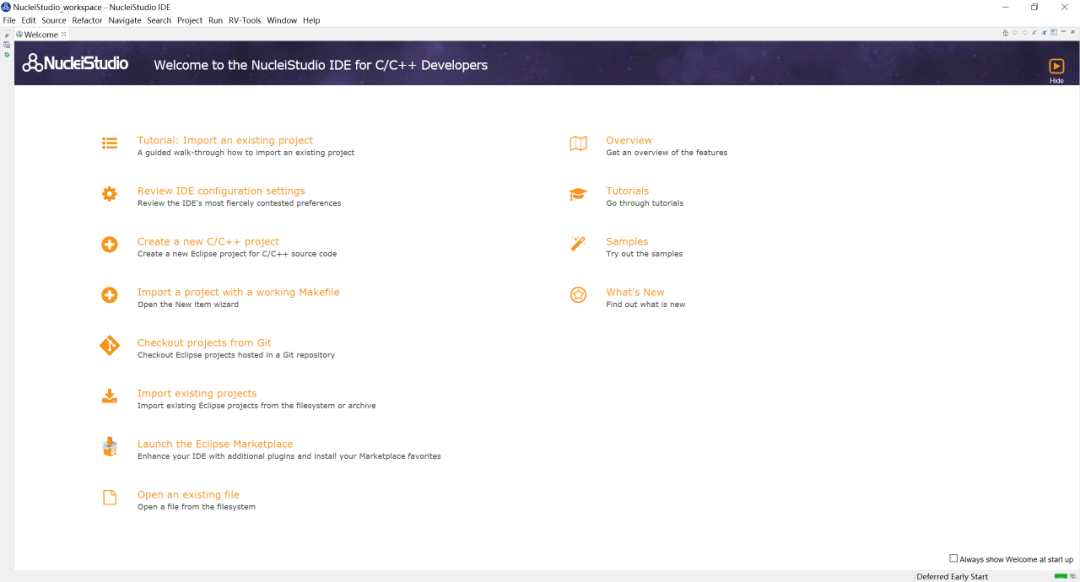Click the customize page layout icon
Screen dimensions: 1080x582
1054,32
